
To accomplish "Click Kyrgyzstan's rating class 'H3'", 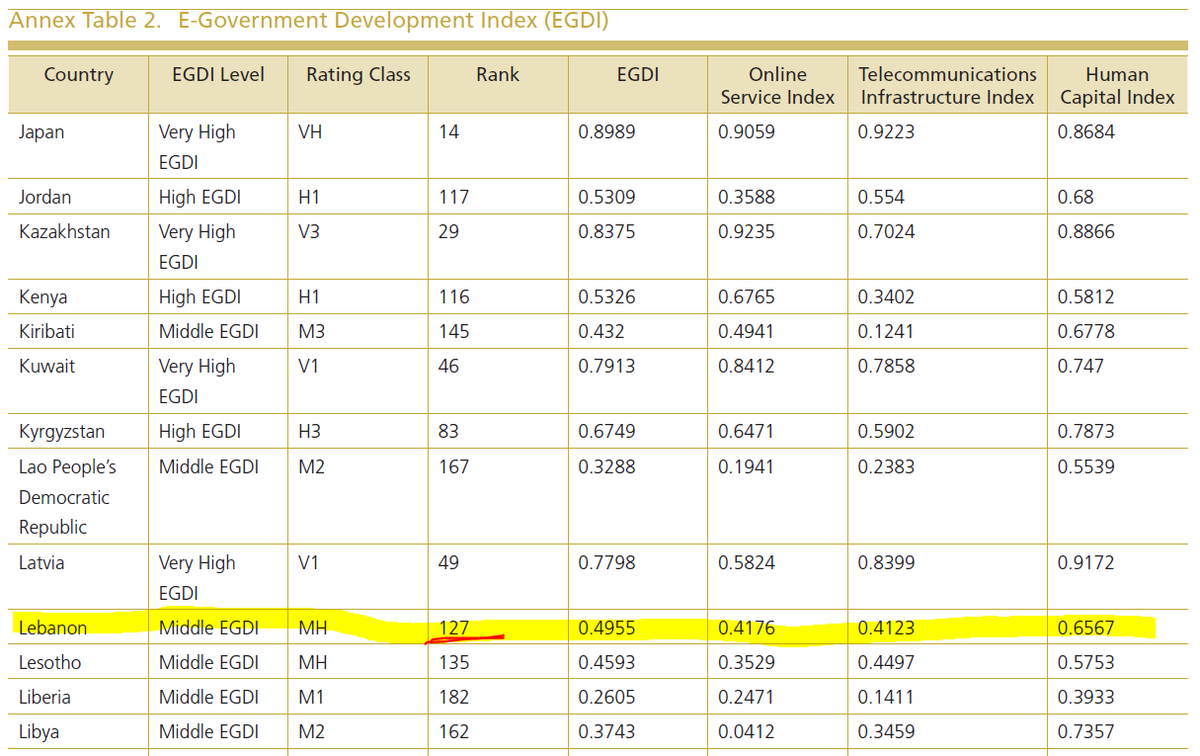I will point(309,432).
